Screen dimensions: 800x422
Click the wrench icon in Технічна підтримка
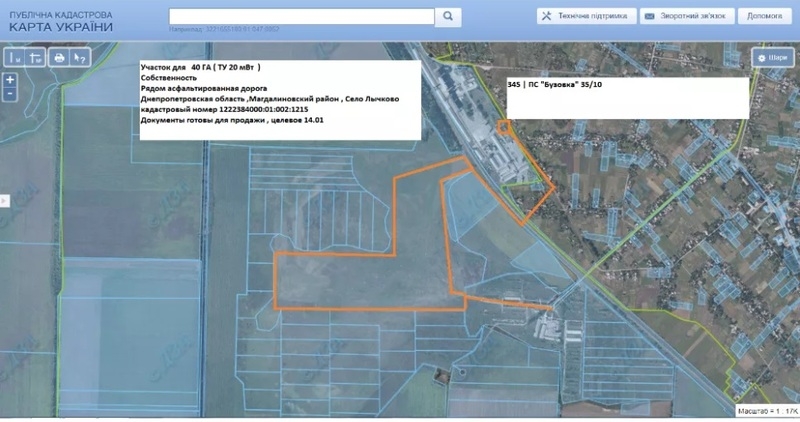[x=547, y=16]
